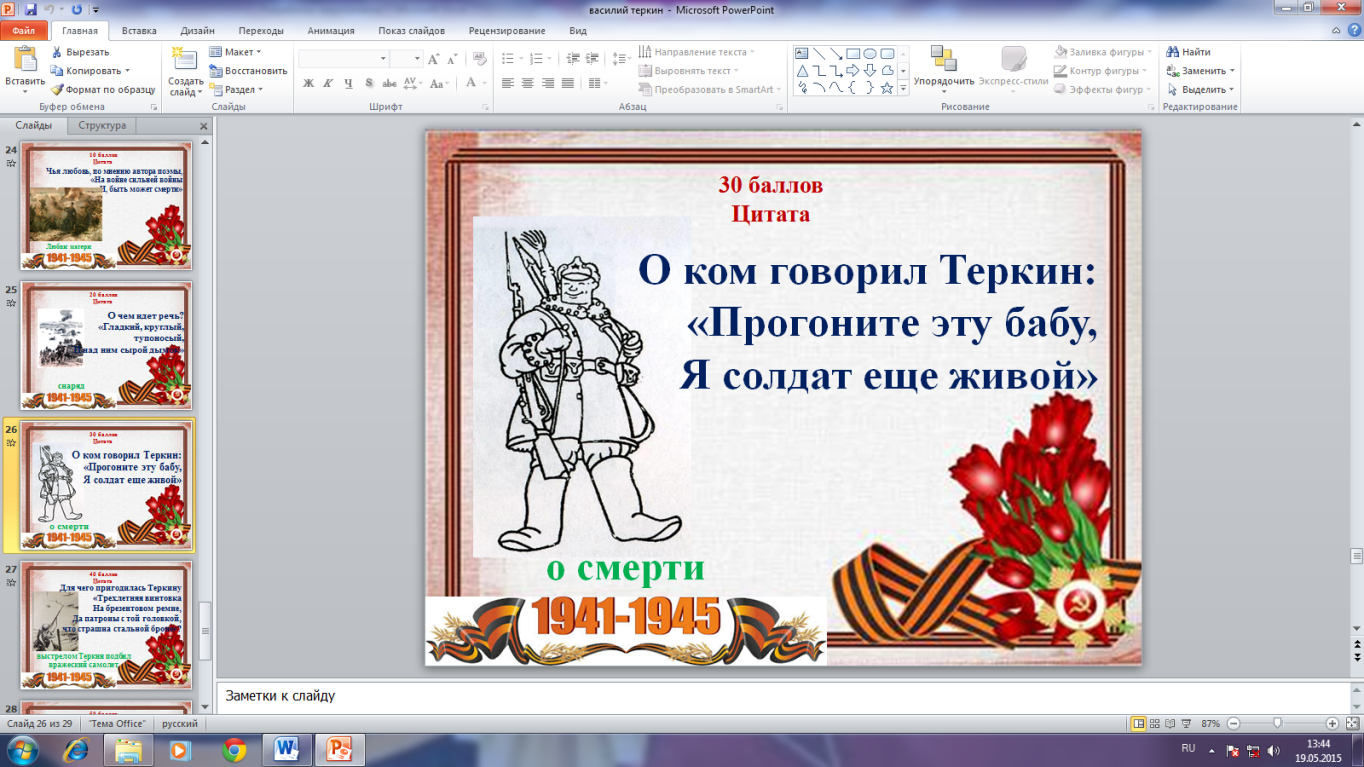
Task: Align text left in paragraph group
Action: (508, 84)
